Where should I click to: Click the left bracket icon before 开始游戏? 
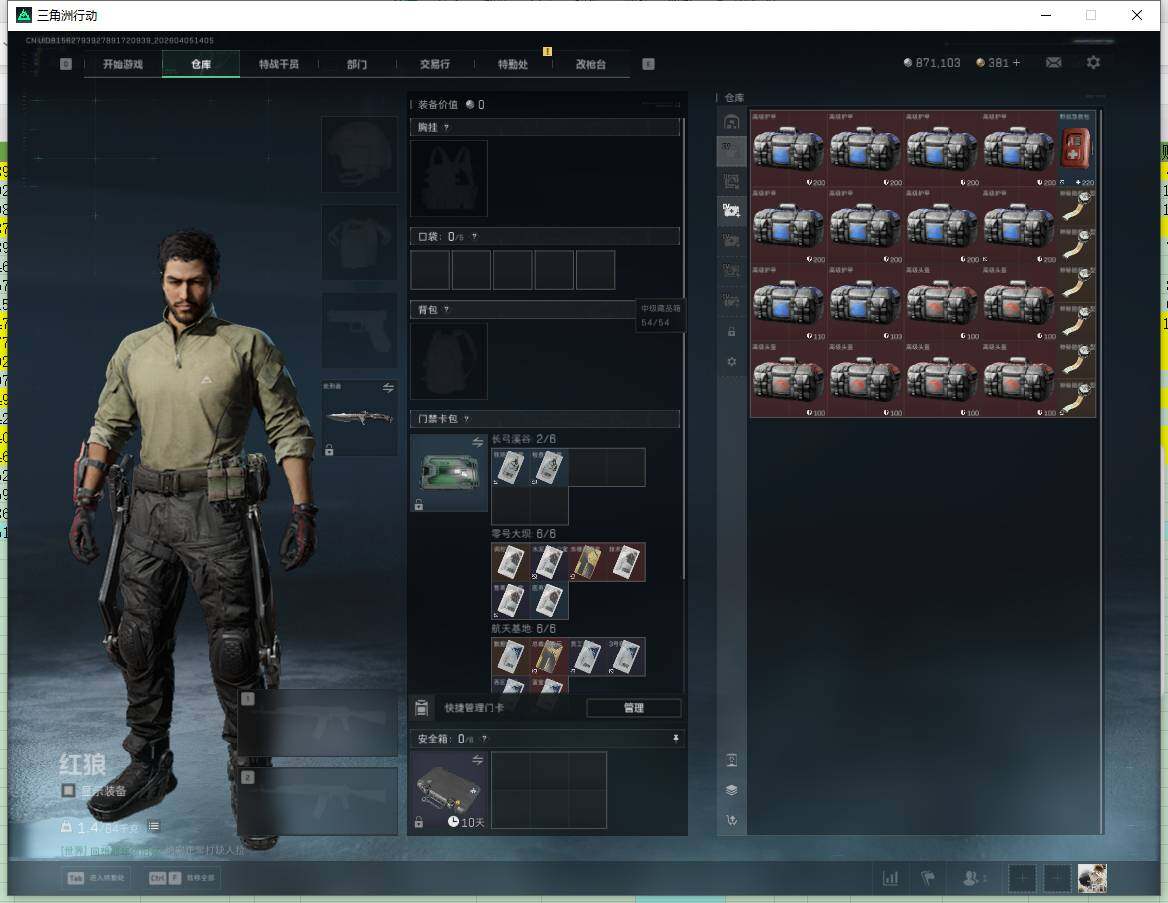point(66,64)
